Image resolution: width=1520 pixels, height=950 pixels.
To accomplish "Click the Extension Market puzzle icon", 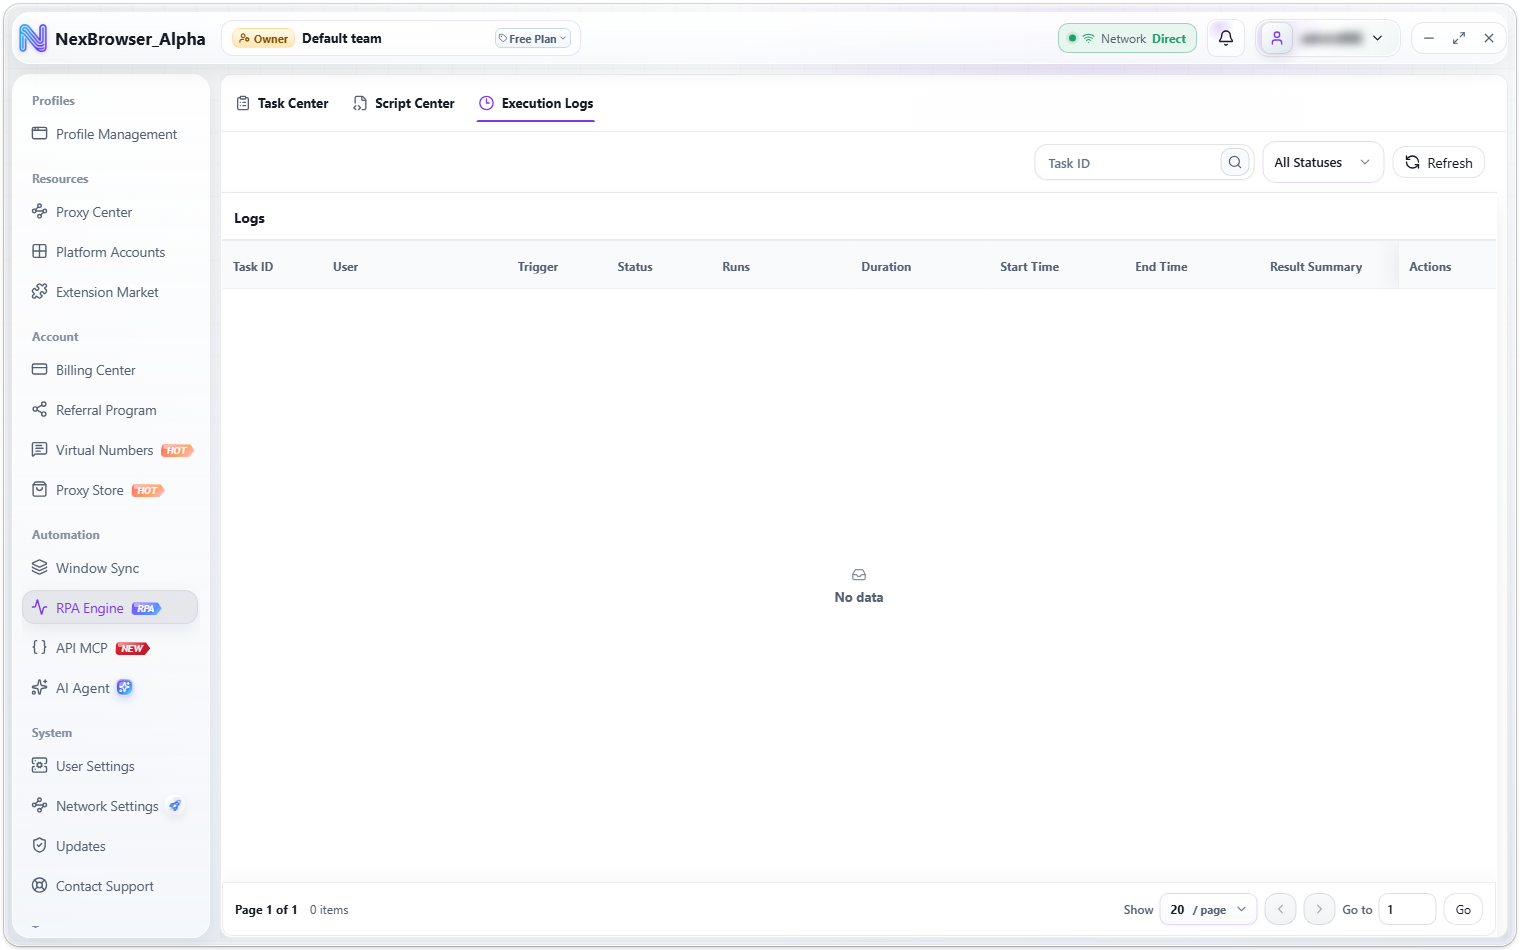I will point(40,292).
